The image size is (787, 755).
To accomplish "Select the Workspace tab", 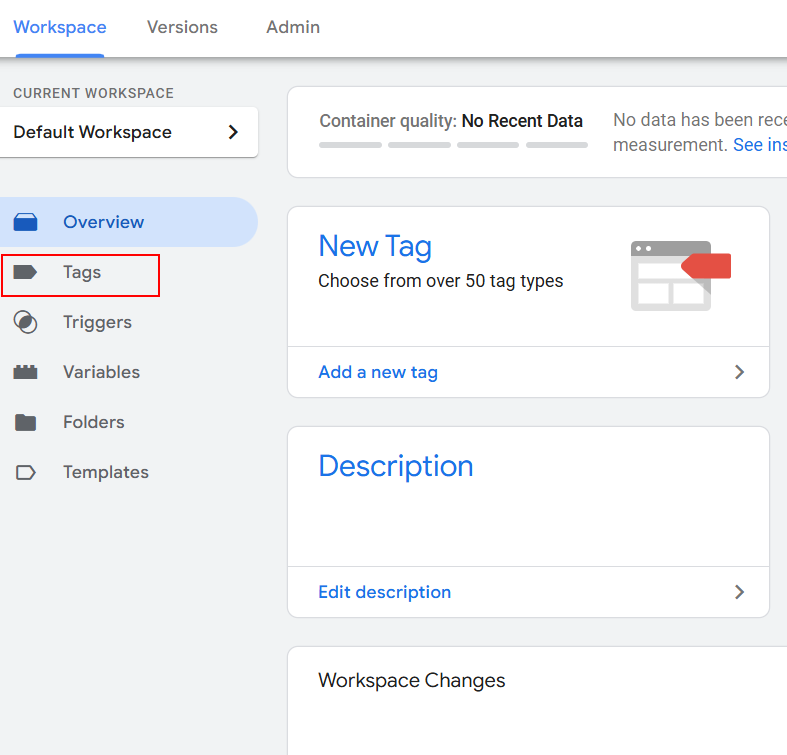I will tap(60, 27).
